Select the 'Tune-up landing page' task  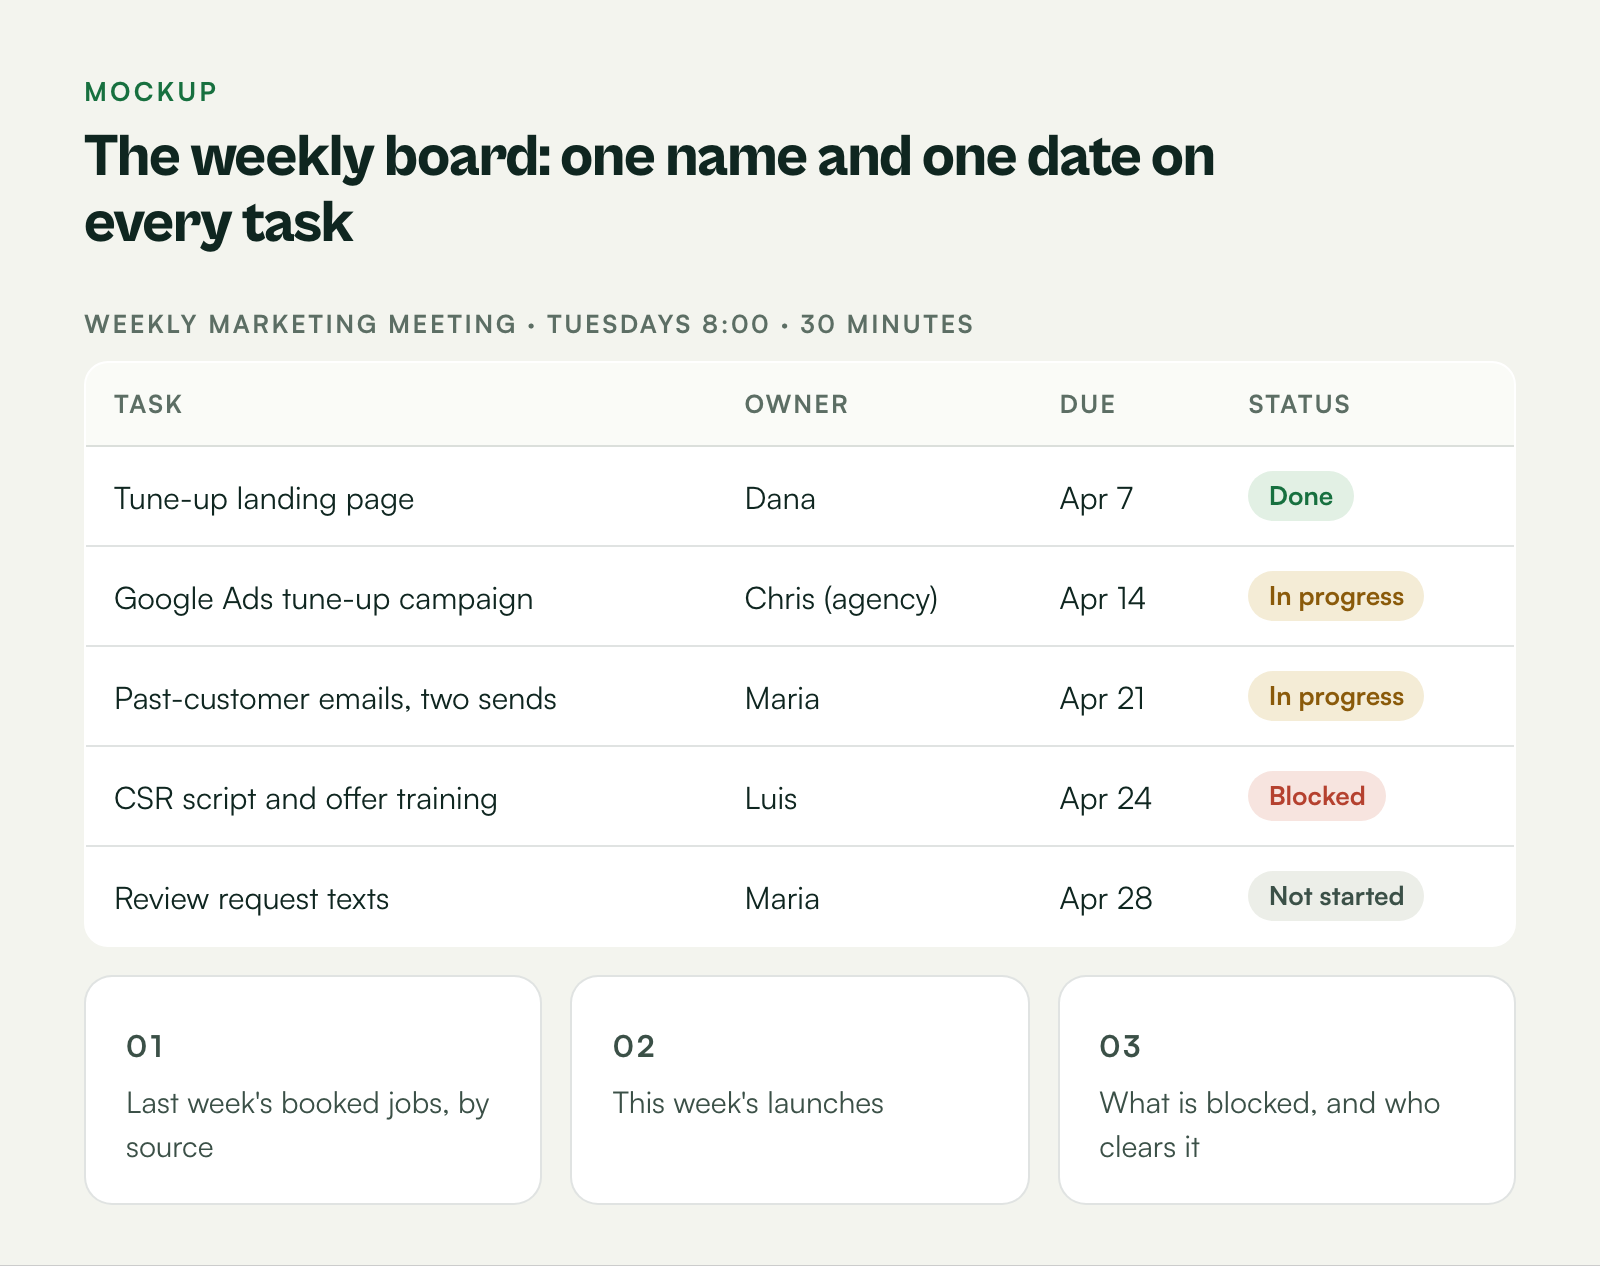click(264, 498)
